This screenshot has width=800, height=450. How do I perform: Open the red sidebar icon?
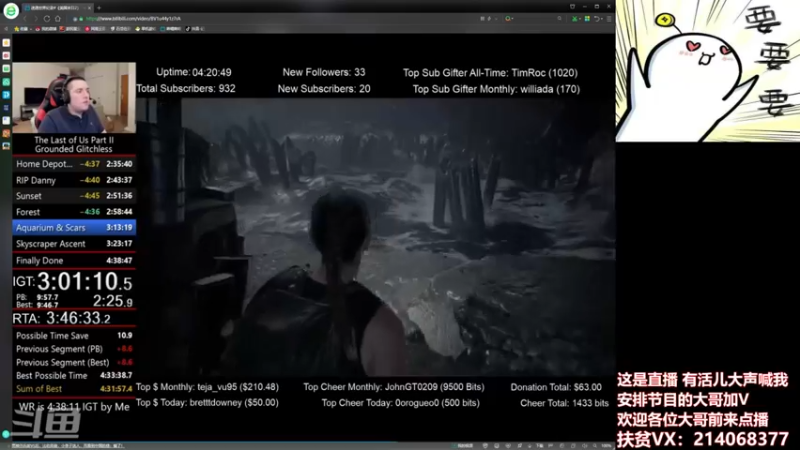pos(6,56)
